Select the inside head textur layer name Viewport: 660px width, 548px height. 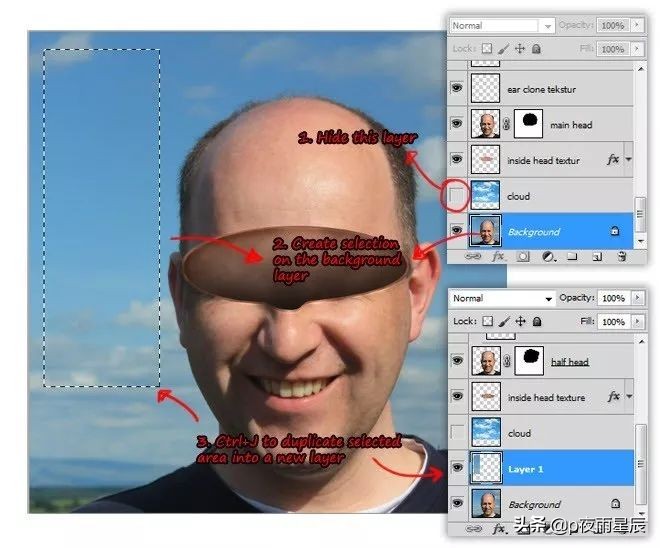click(x=543, y=160)
